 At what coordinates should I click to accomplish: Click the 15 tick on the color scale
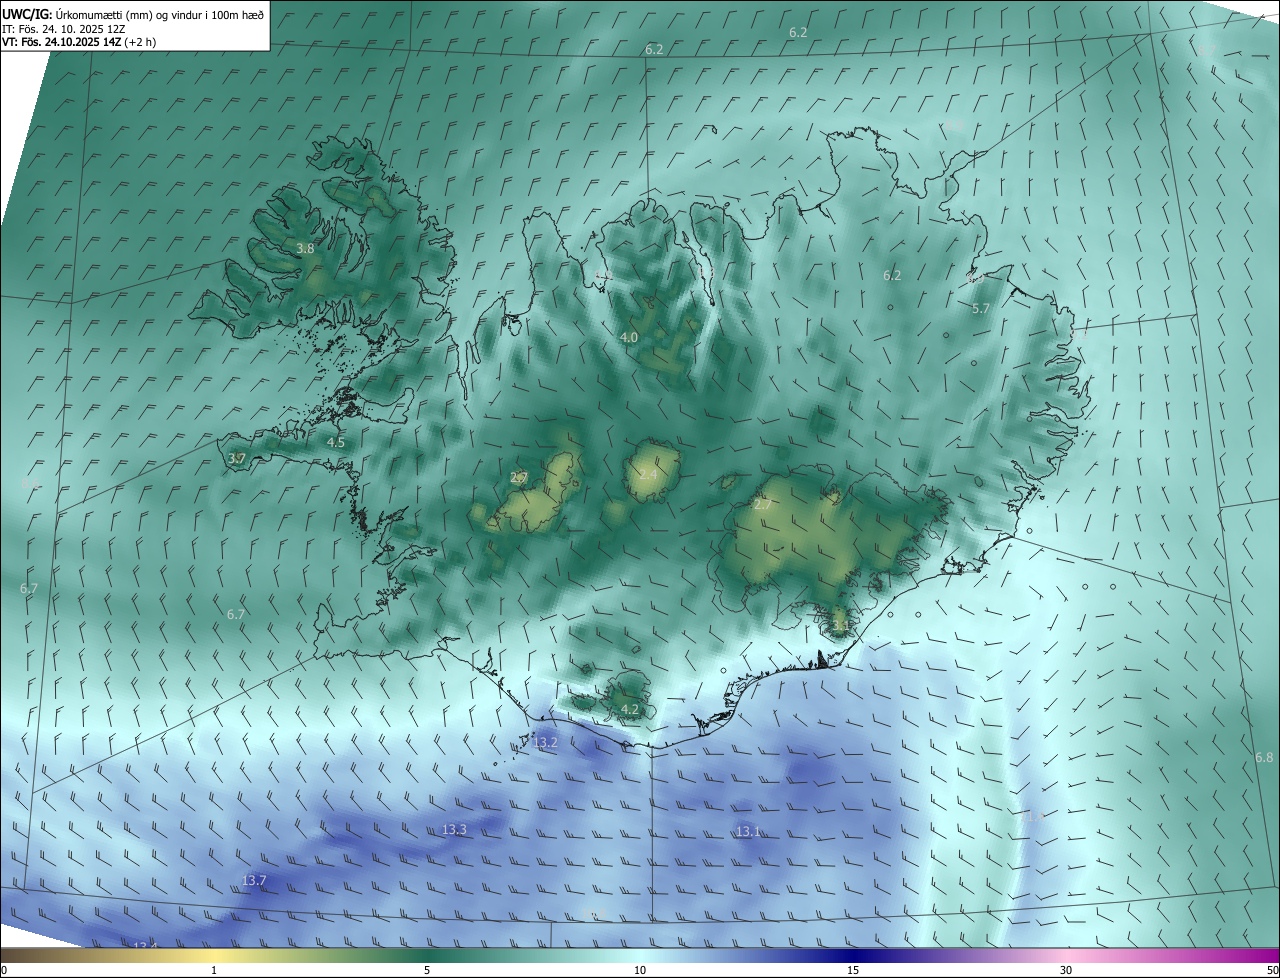click(853, 970)
